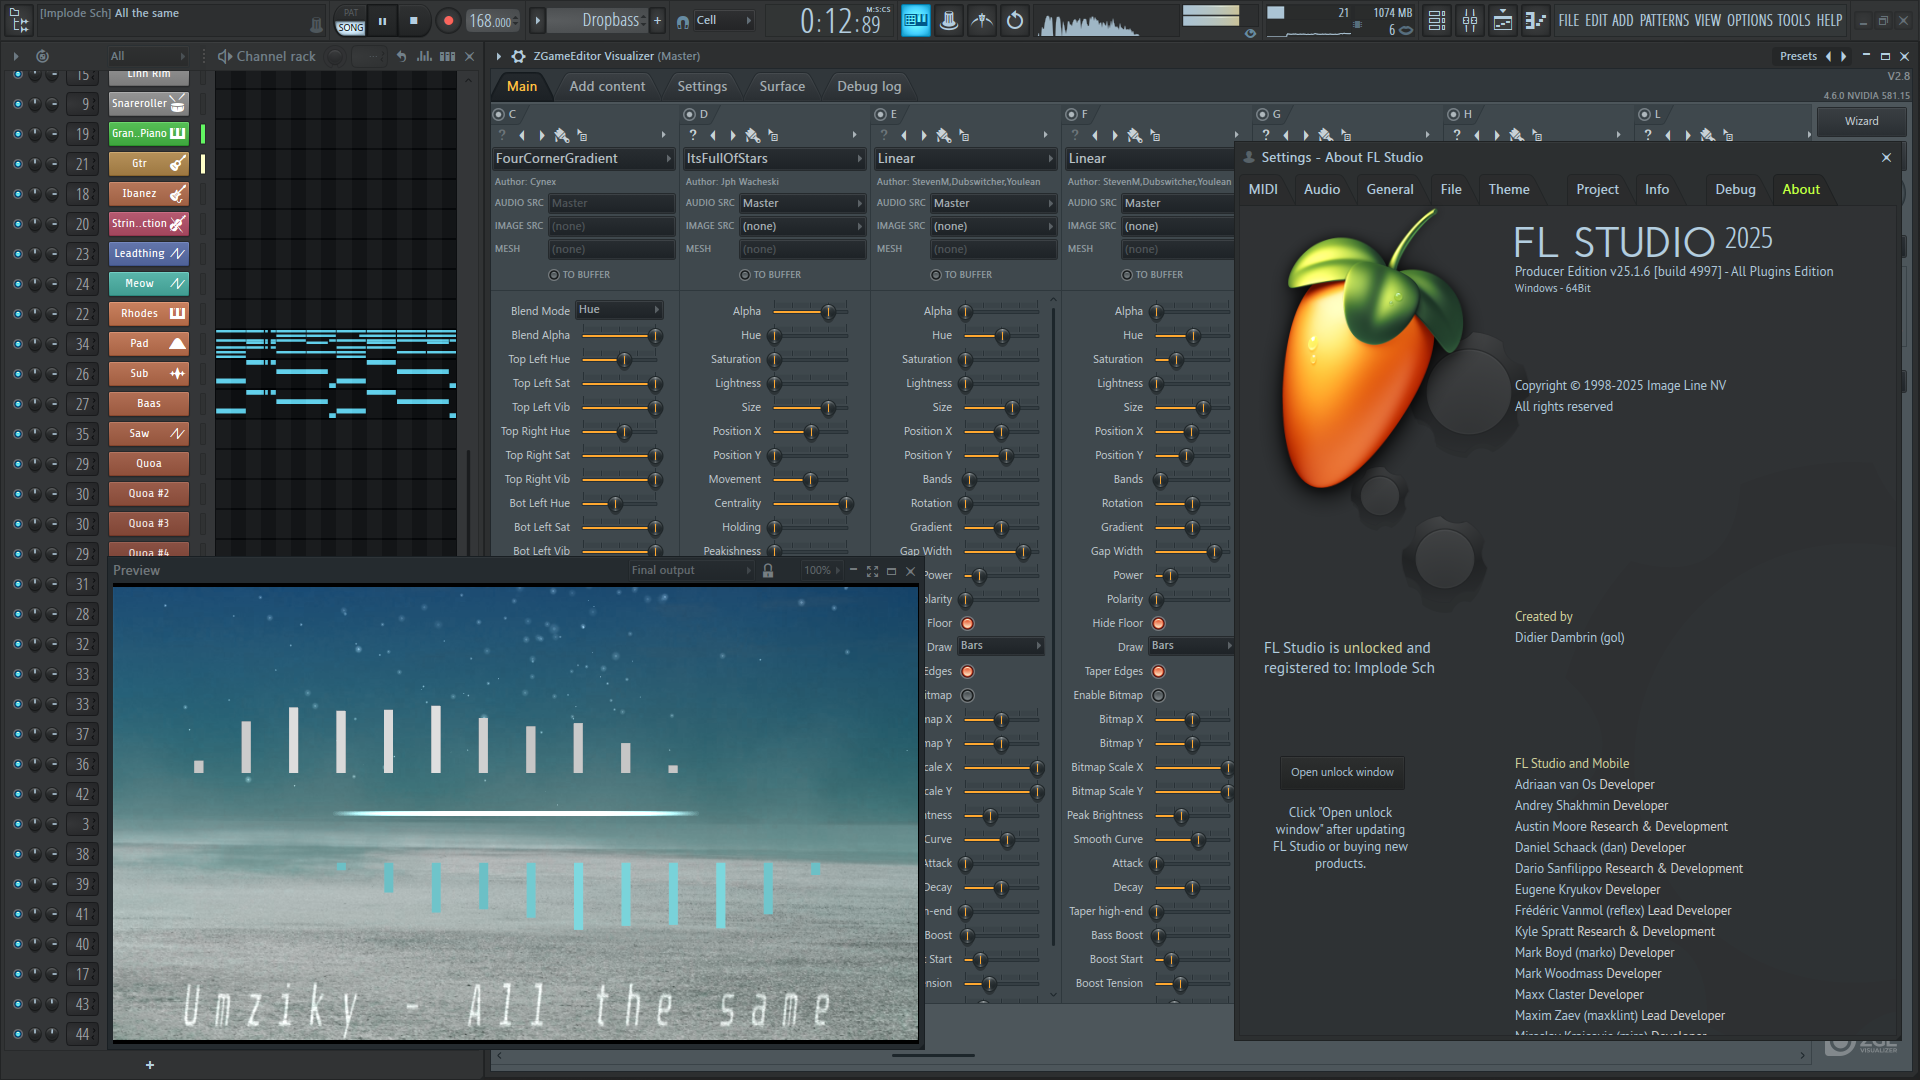This screenshot has height=1080, width=1920.
Task: Click the record button in transport bar
Action: 448,20
